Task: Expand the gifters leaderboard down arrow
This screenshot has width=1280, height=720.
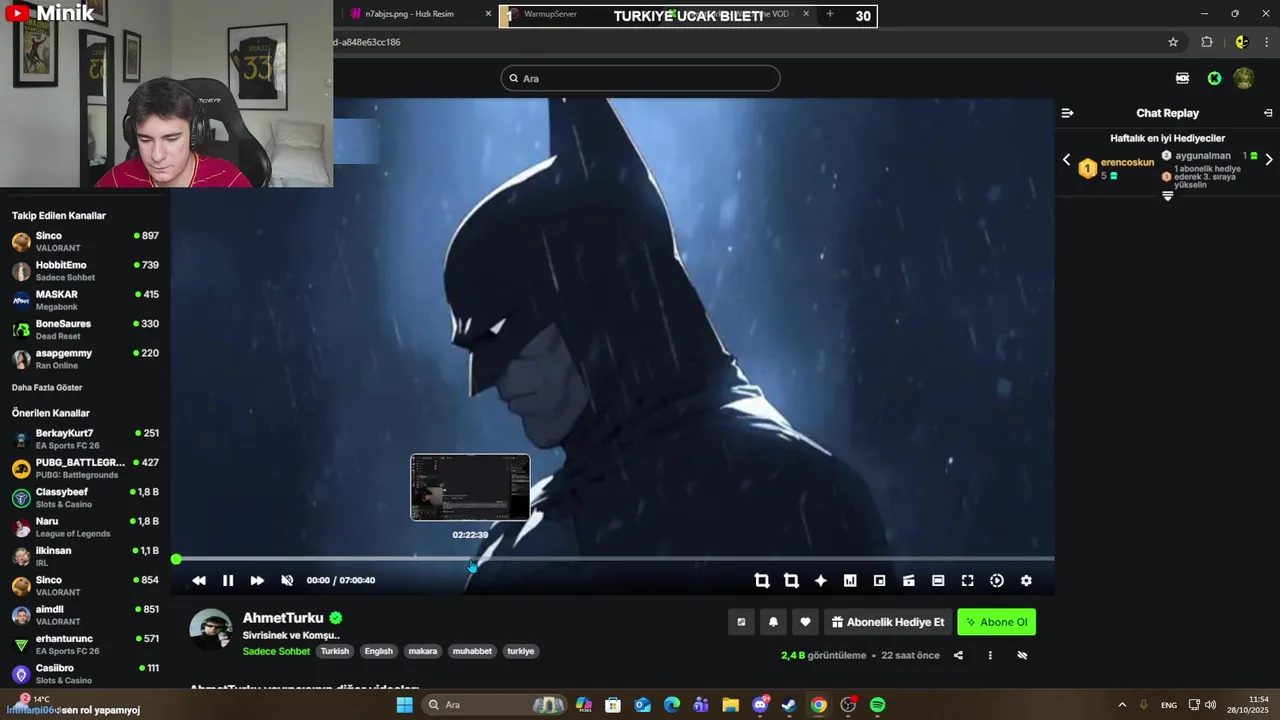Action: [1167, 197]
